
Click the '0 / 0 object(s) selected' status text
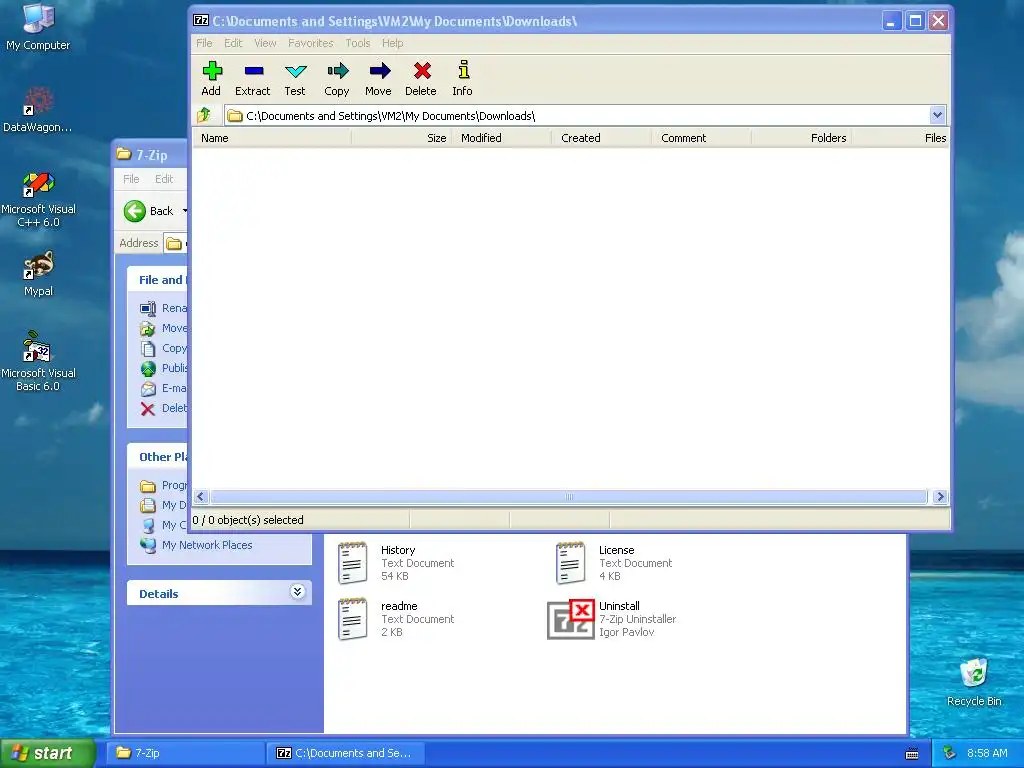[x=248, y=520]
